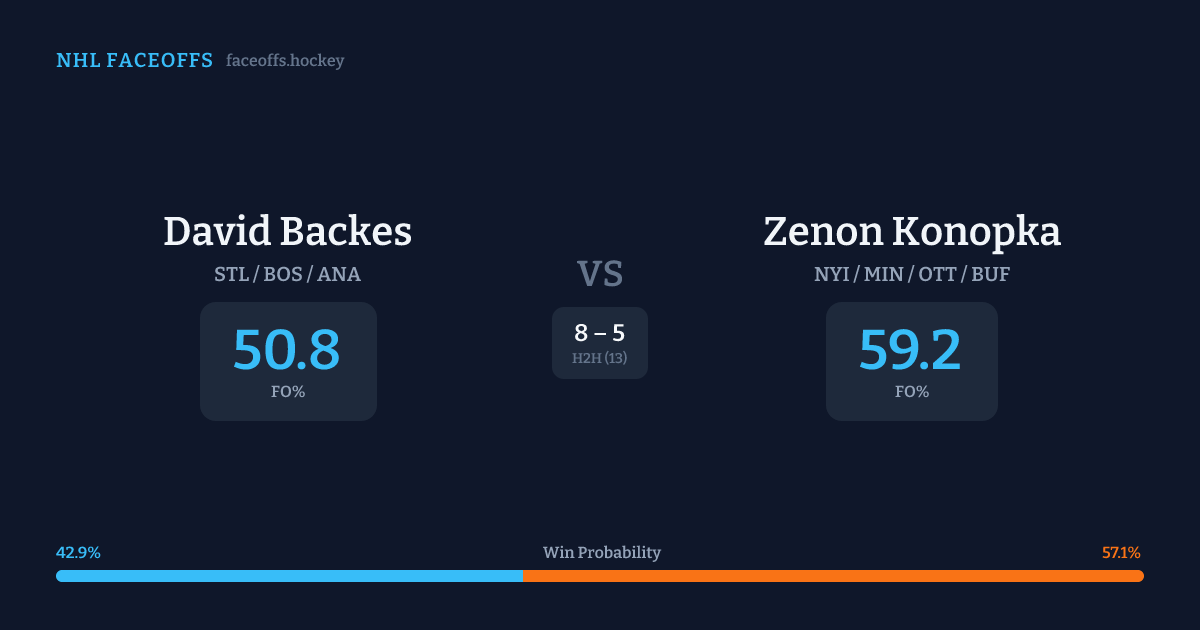The image size is (1200, 630).
Task: Click the STL / BOS / ANA team list
Action: point(288,274)
